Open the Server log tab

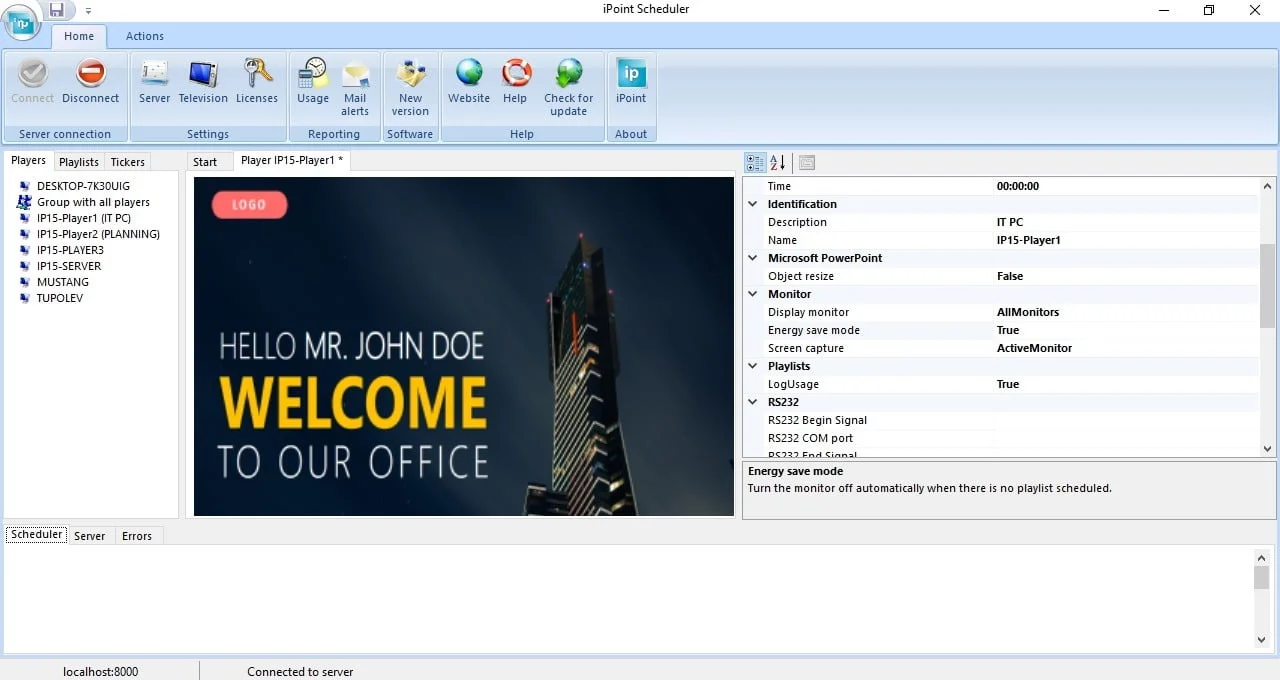[89, 536]
